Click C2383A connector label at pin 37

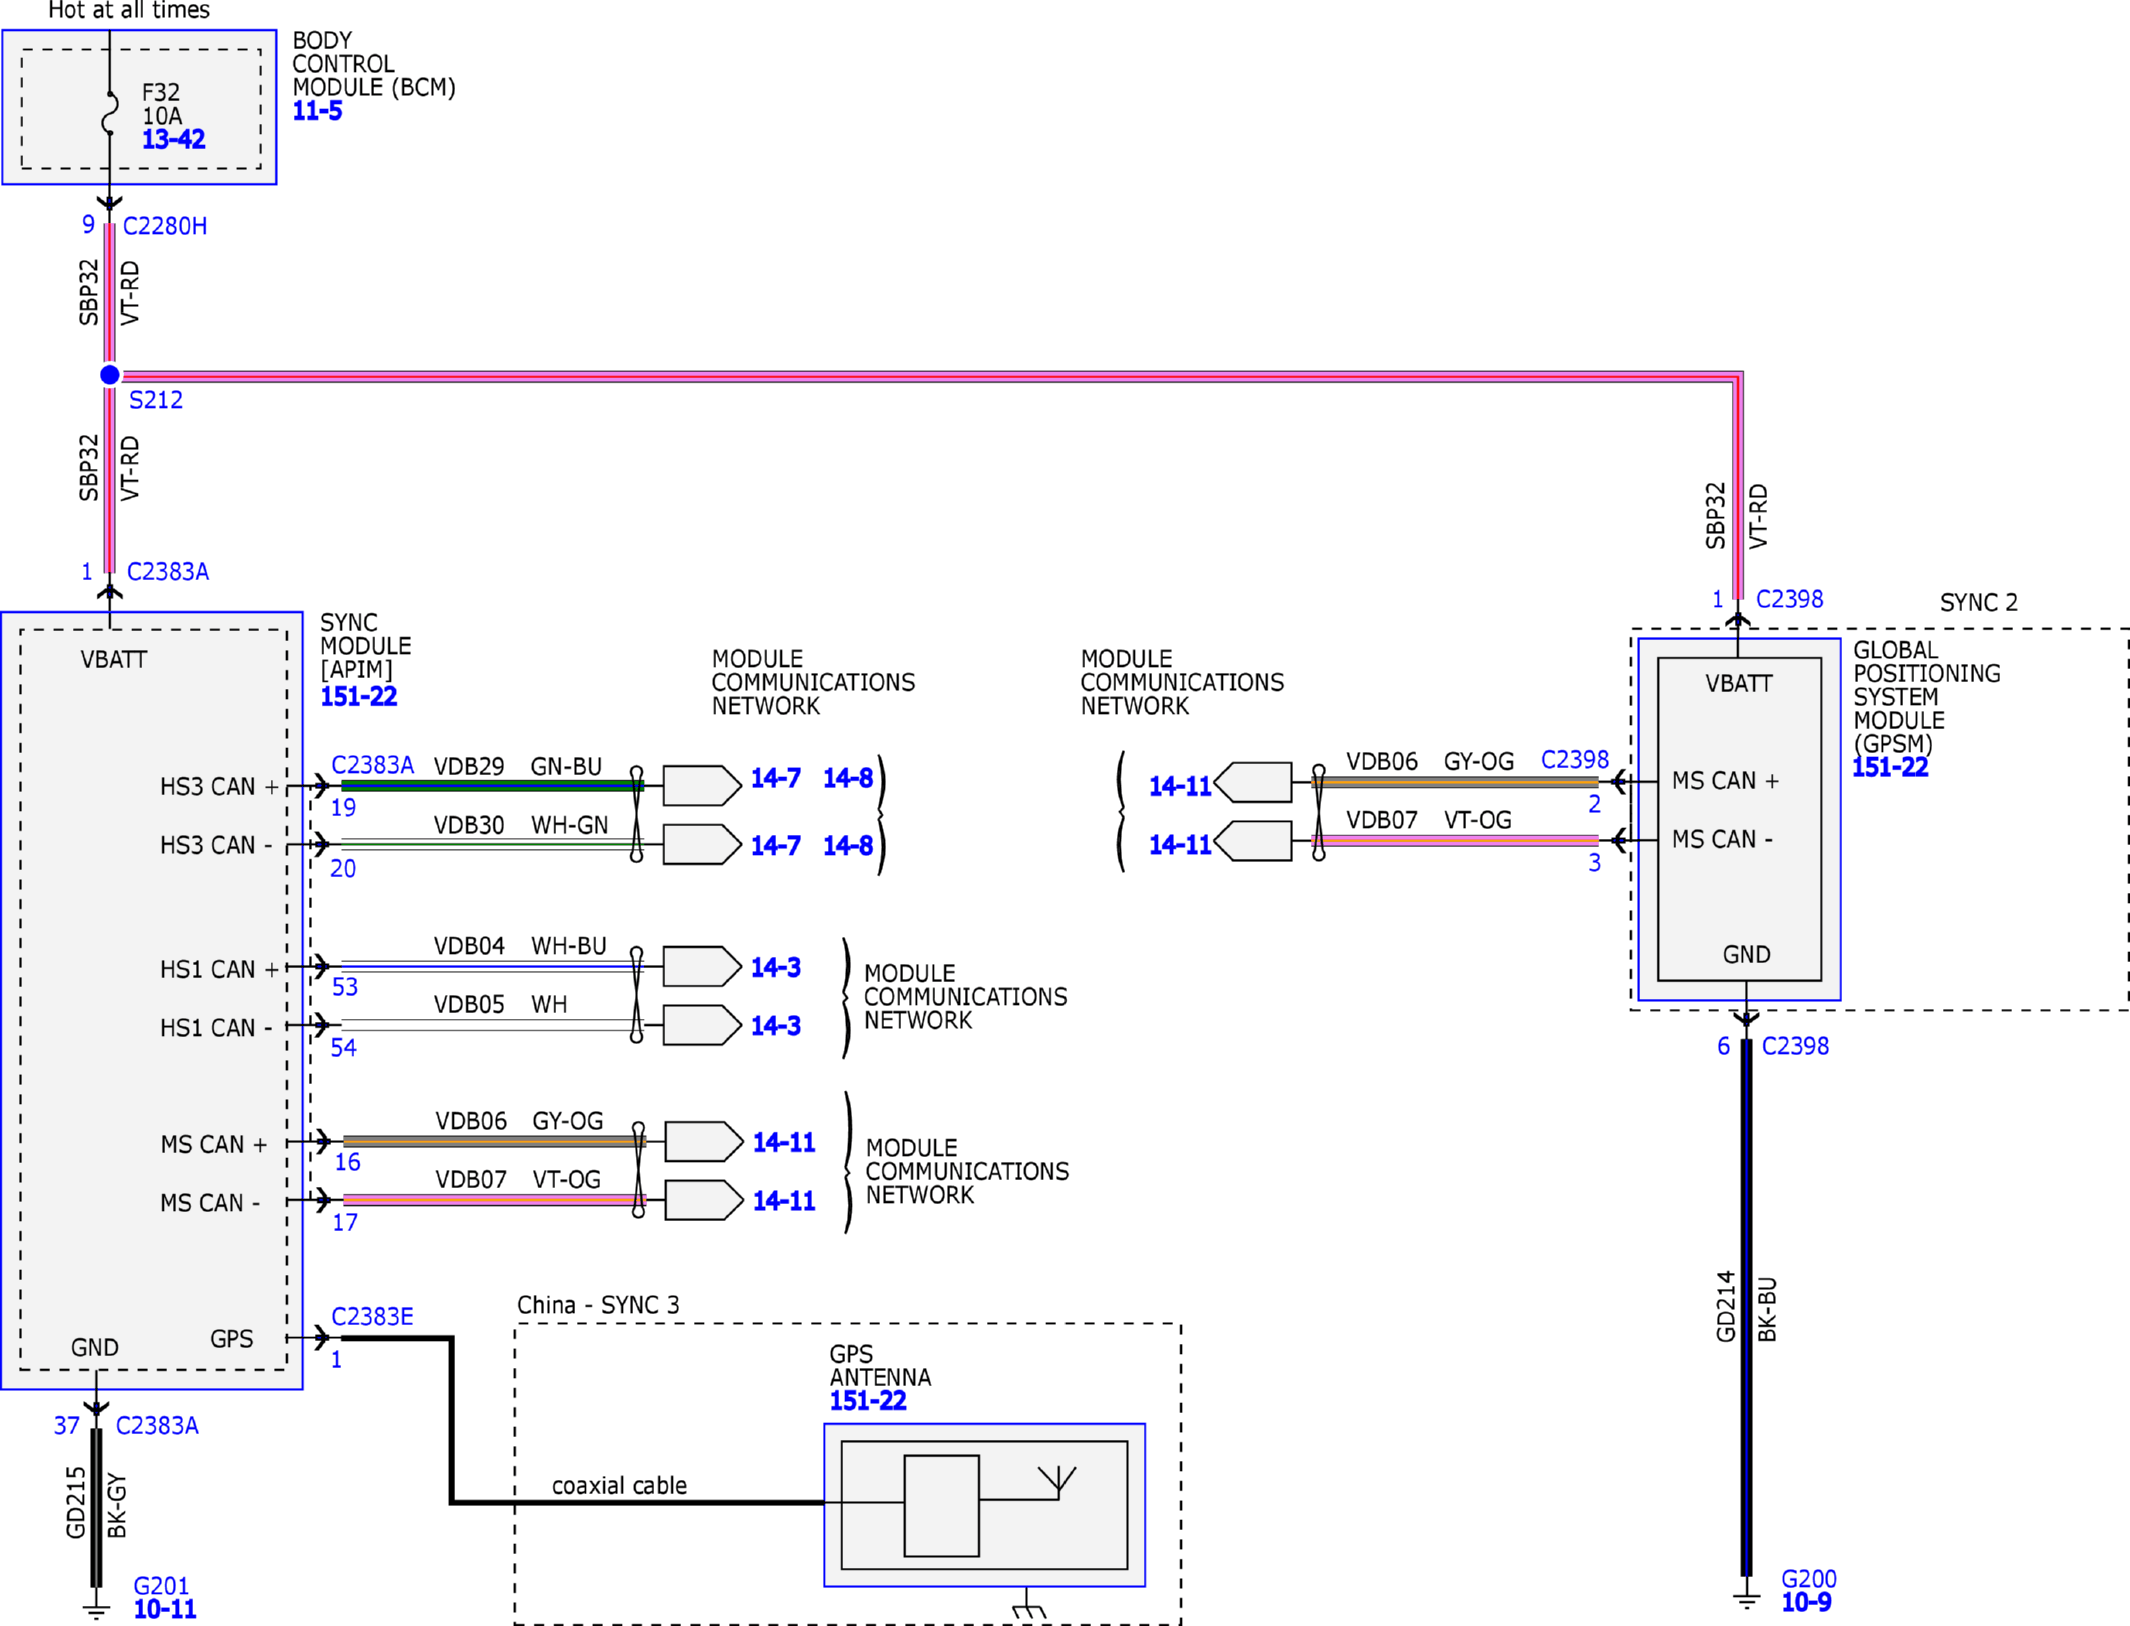pyautogui.click(x=157, y=1426)
